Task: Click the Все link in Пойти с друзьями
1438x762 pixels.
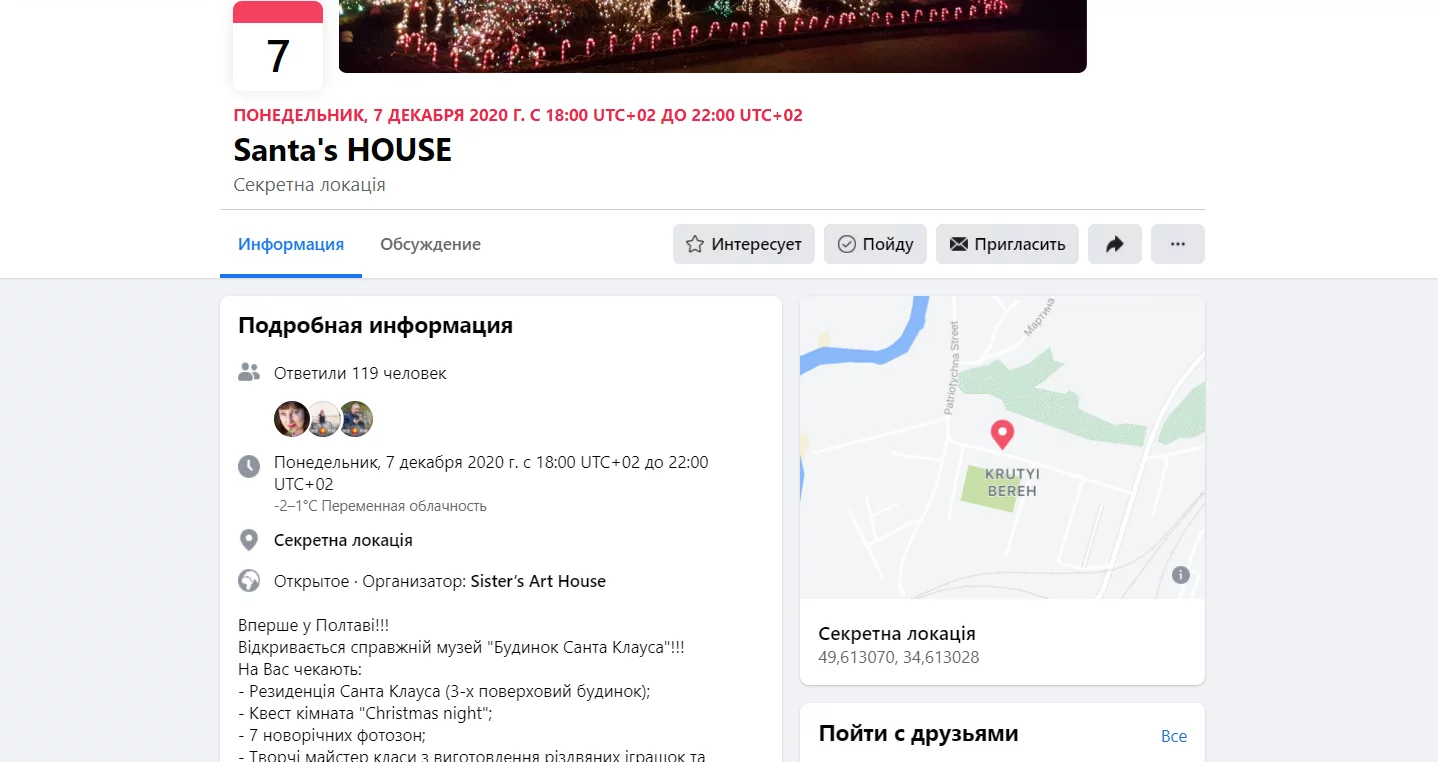Action: [x=1174, y=736]
